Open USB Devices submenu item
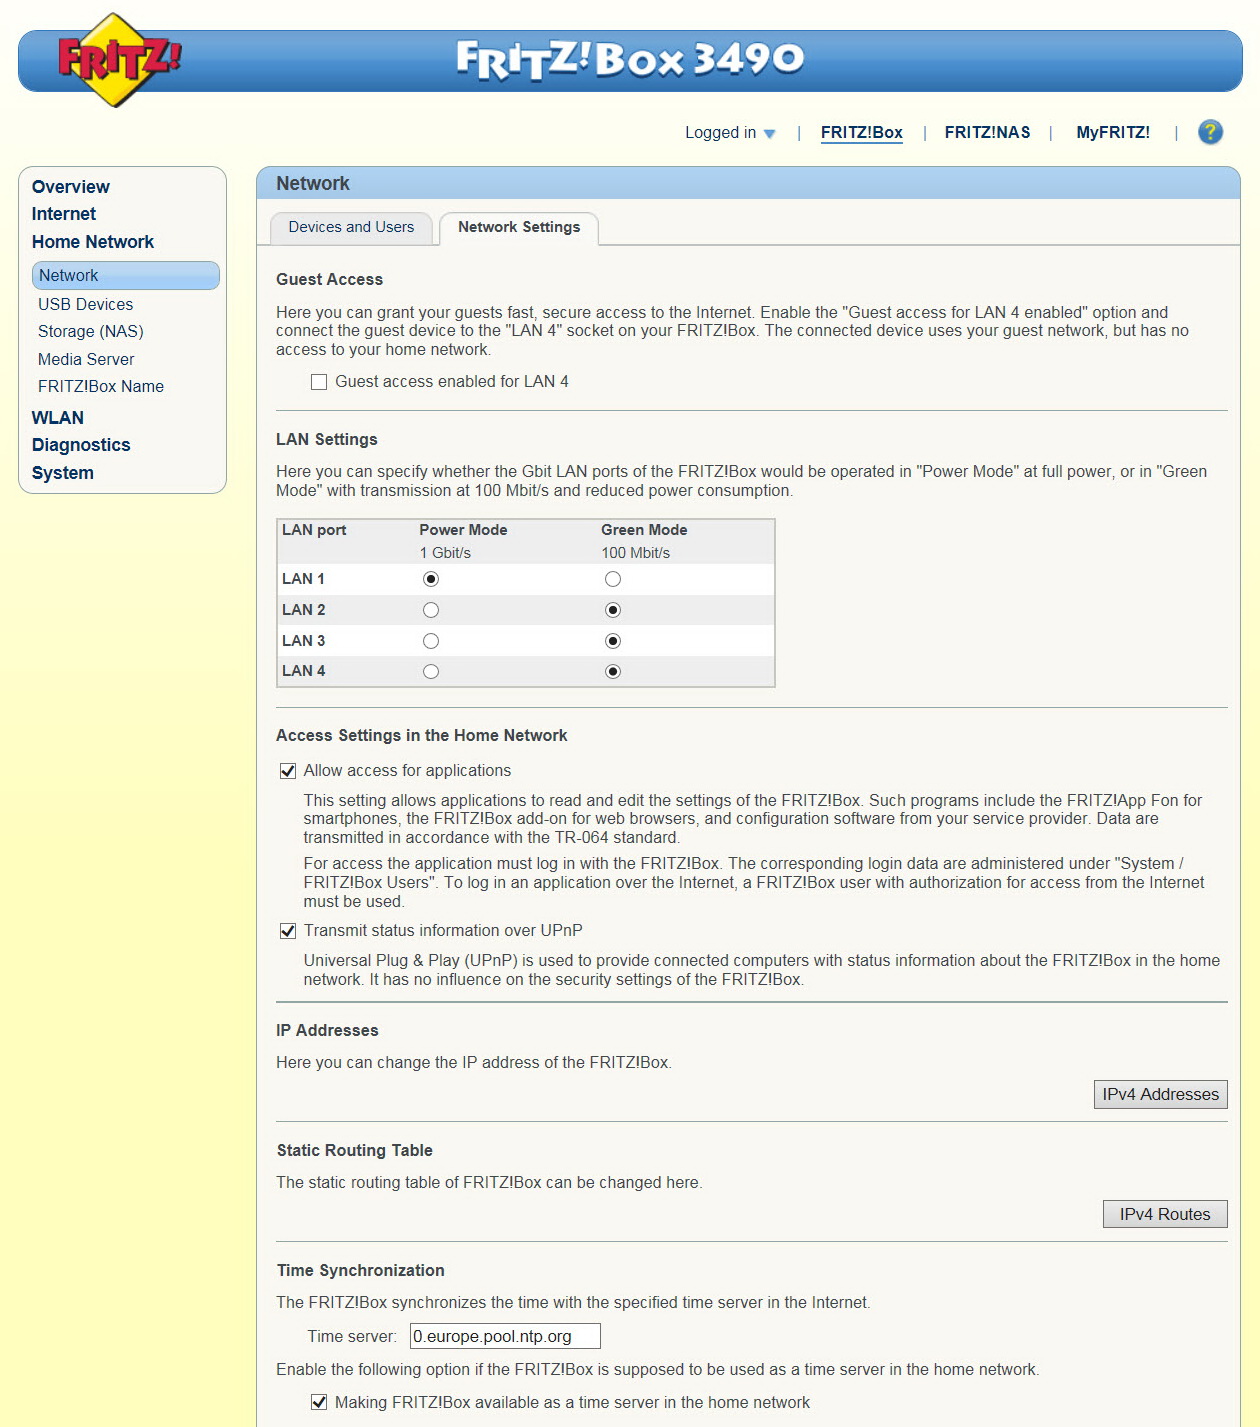The height and width of the screenshot is (1427, 1260). (85, 304)
